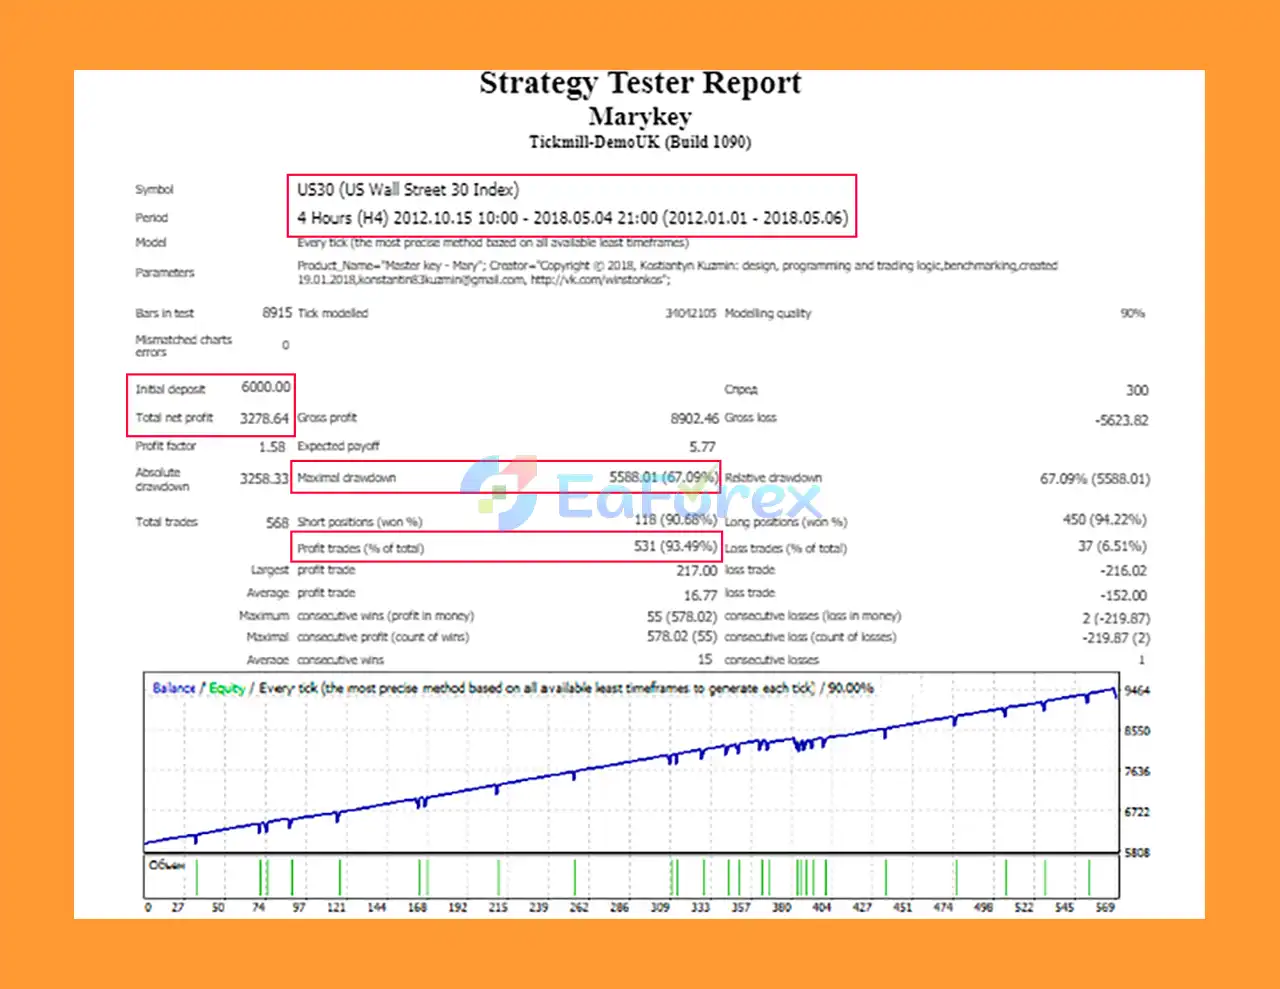Click the Modelling quality 90% value
1280x989 pixels.
coord(1131,313)
